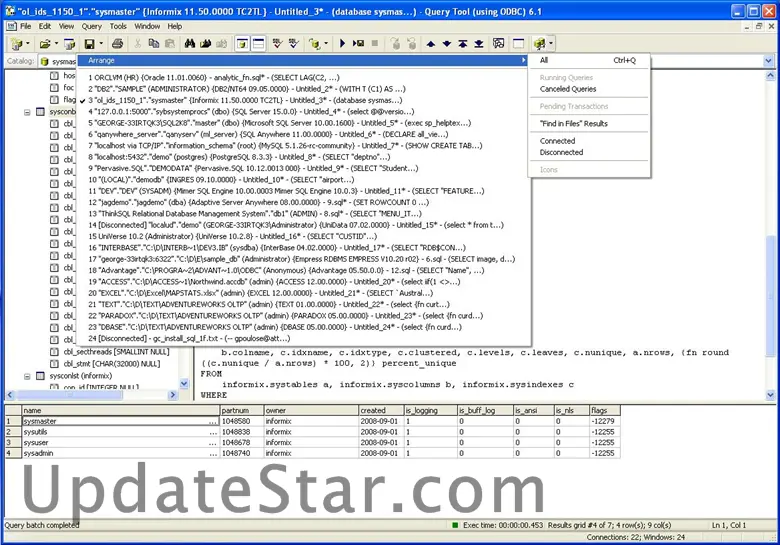The image size is (780, 545).
Task: Choose Canceled Queries in the submenu
Action: click(x=589, y=89)
